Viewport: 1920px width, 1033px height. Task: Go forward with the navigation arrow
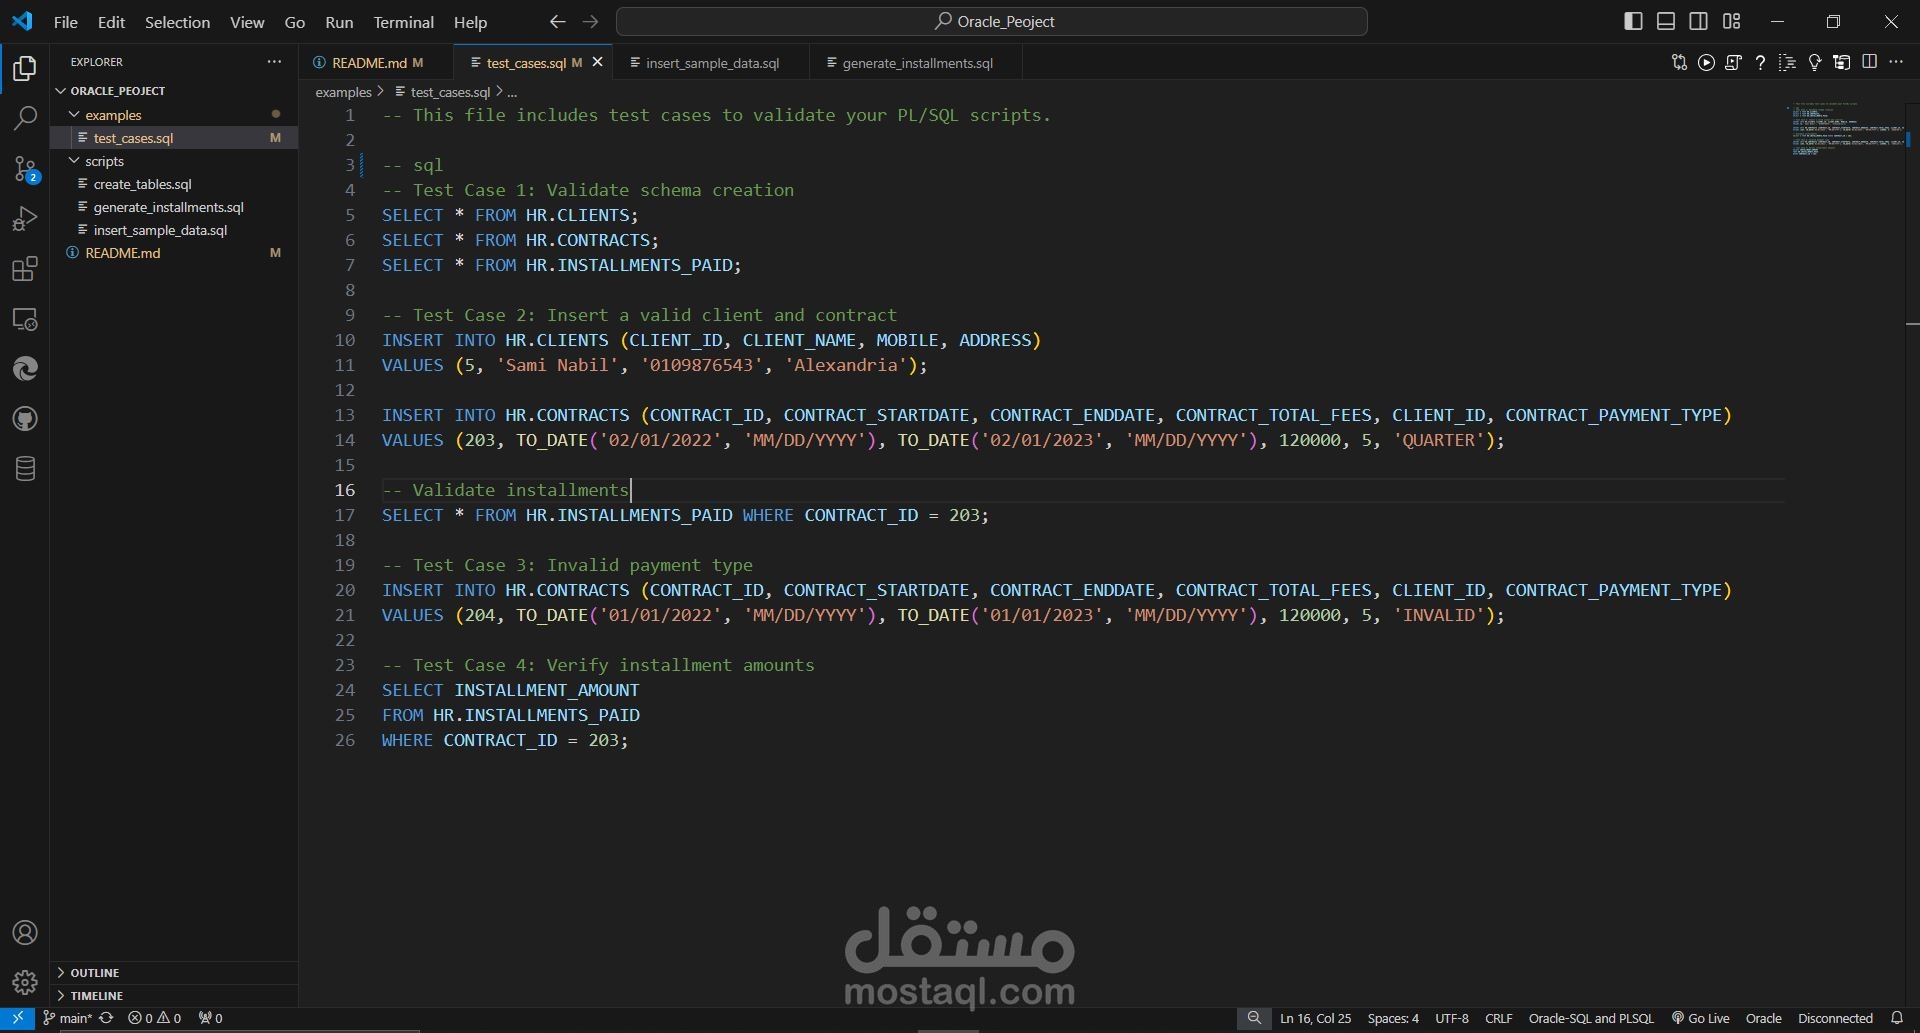(591, 21)
